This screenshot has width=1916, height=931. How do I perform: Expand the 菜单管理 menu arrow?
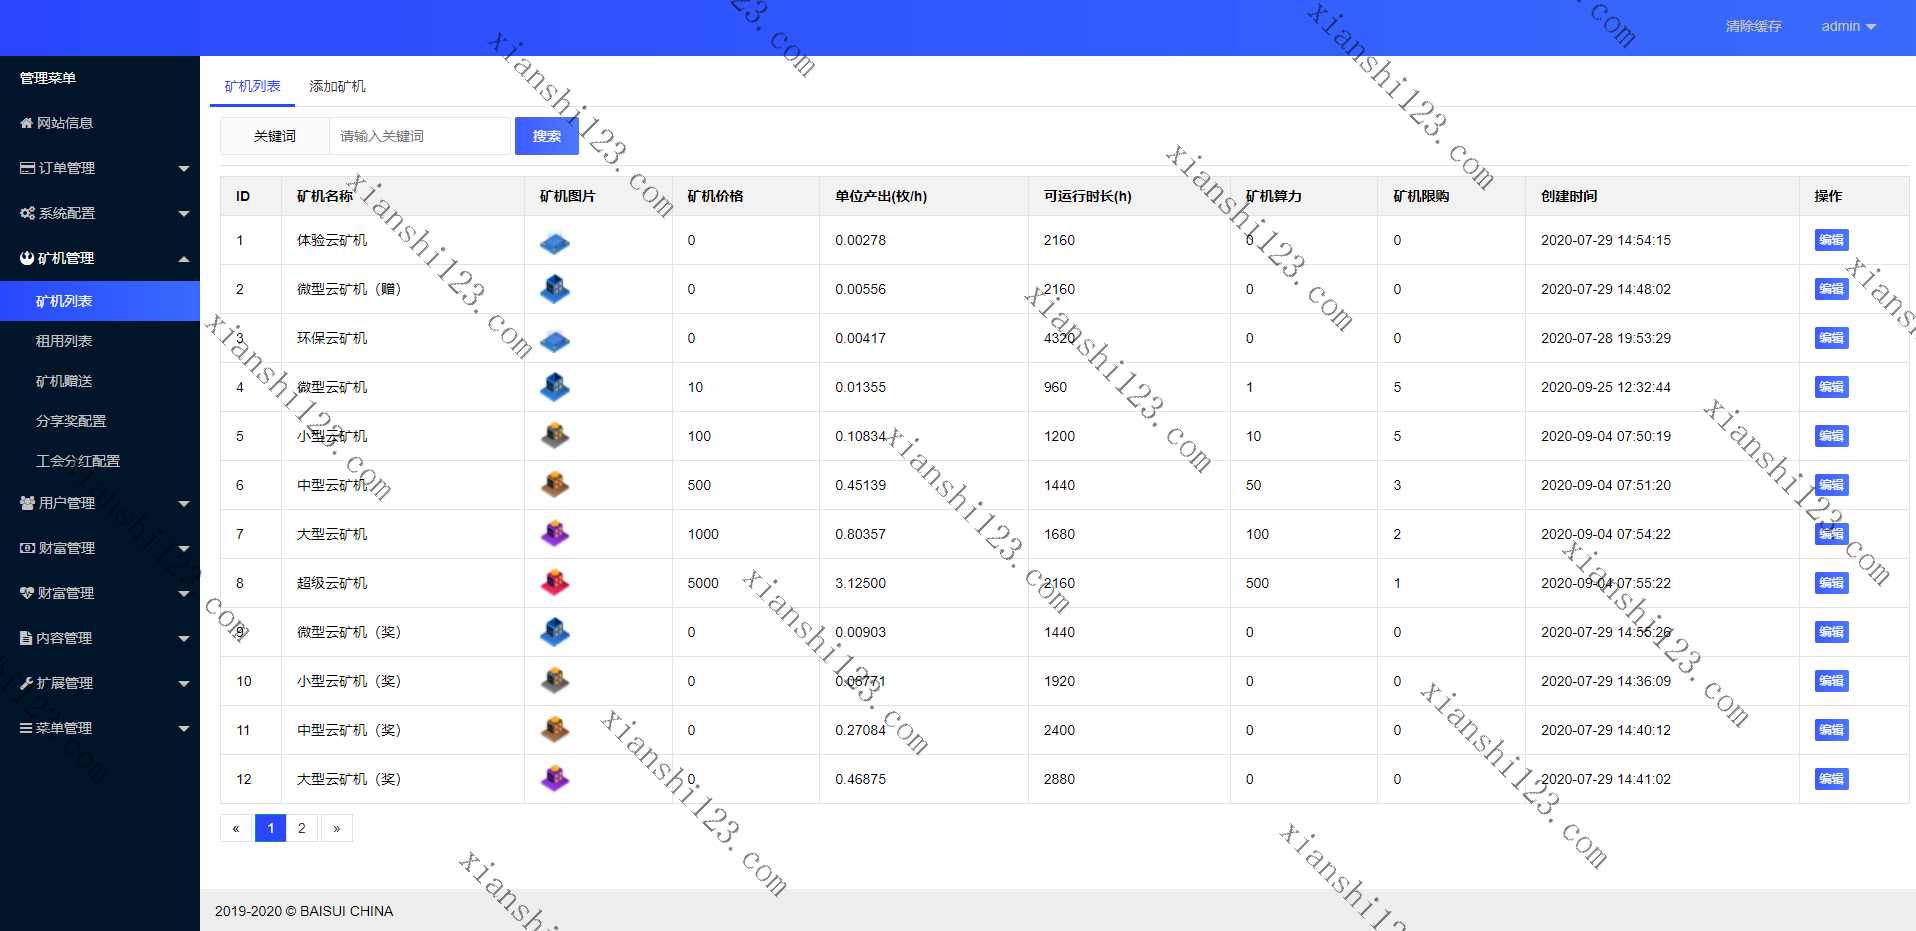pyautogui.click(x=184, y=728)
